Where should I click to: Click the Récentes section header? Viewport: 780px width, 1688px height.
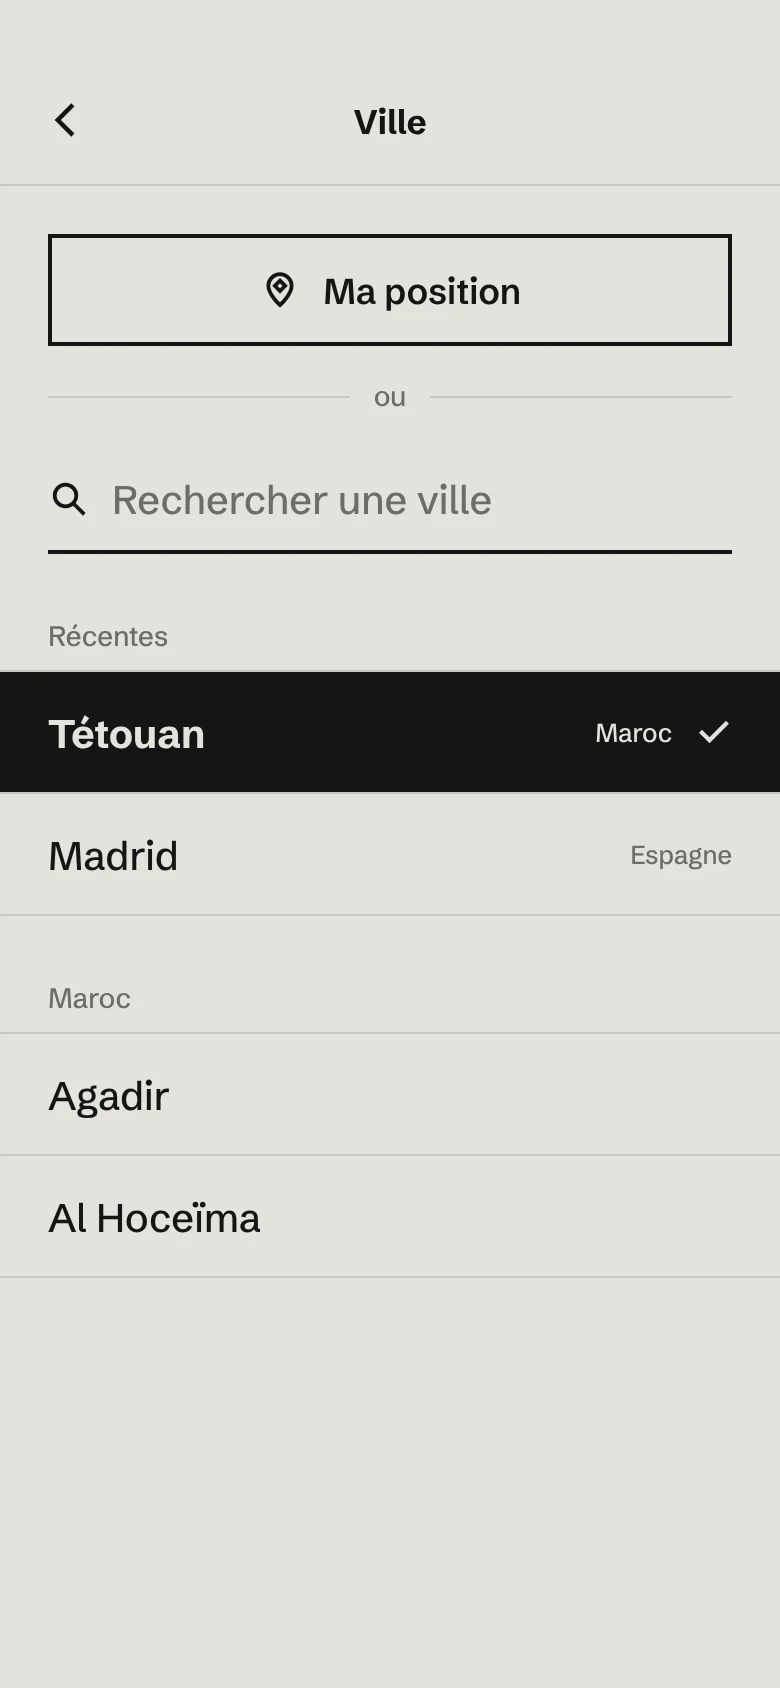[108, 636]
